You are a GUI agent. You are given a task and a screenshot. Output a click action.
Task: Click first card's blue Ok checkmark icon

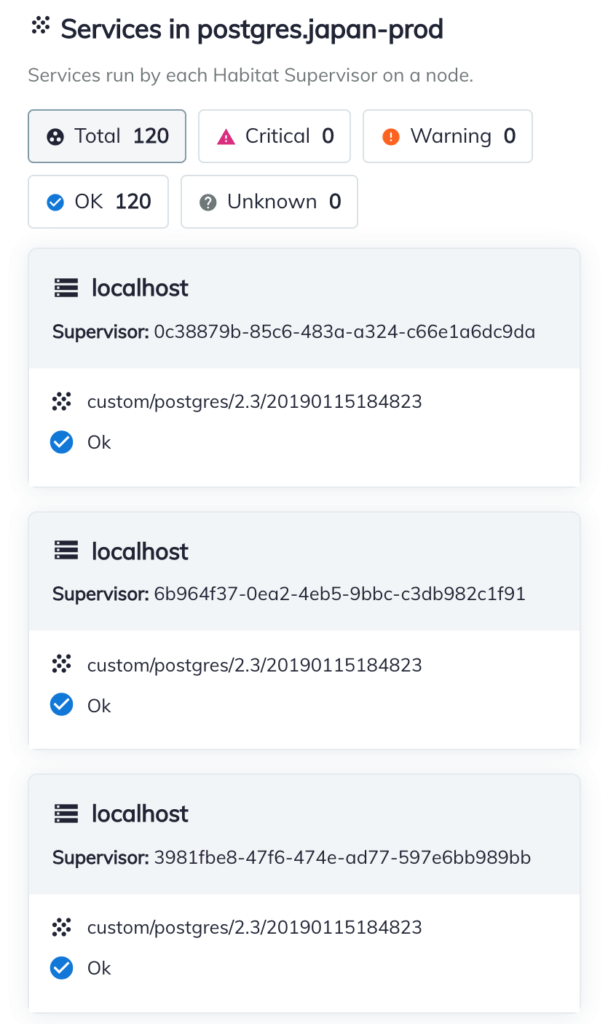pyautogui.click(x=62, y=442)
